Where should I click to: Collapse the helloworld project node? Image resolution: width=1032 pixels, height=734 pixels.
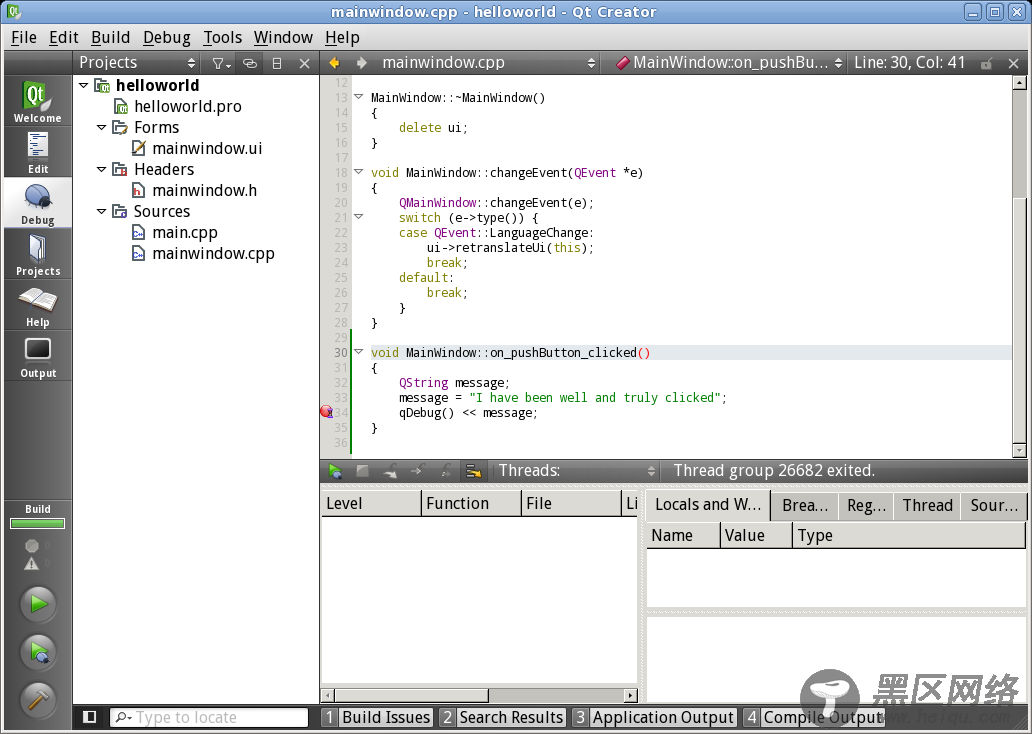tap(84, 85)
